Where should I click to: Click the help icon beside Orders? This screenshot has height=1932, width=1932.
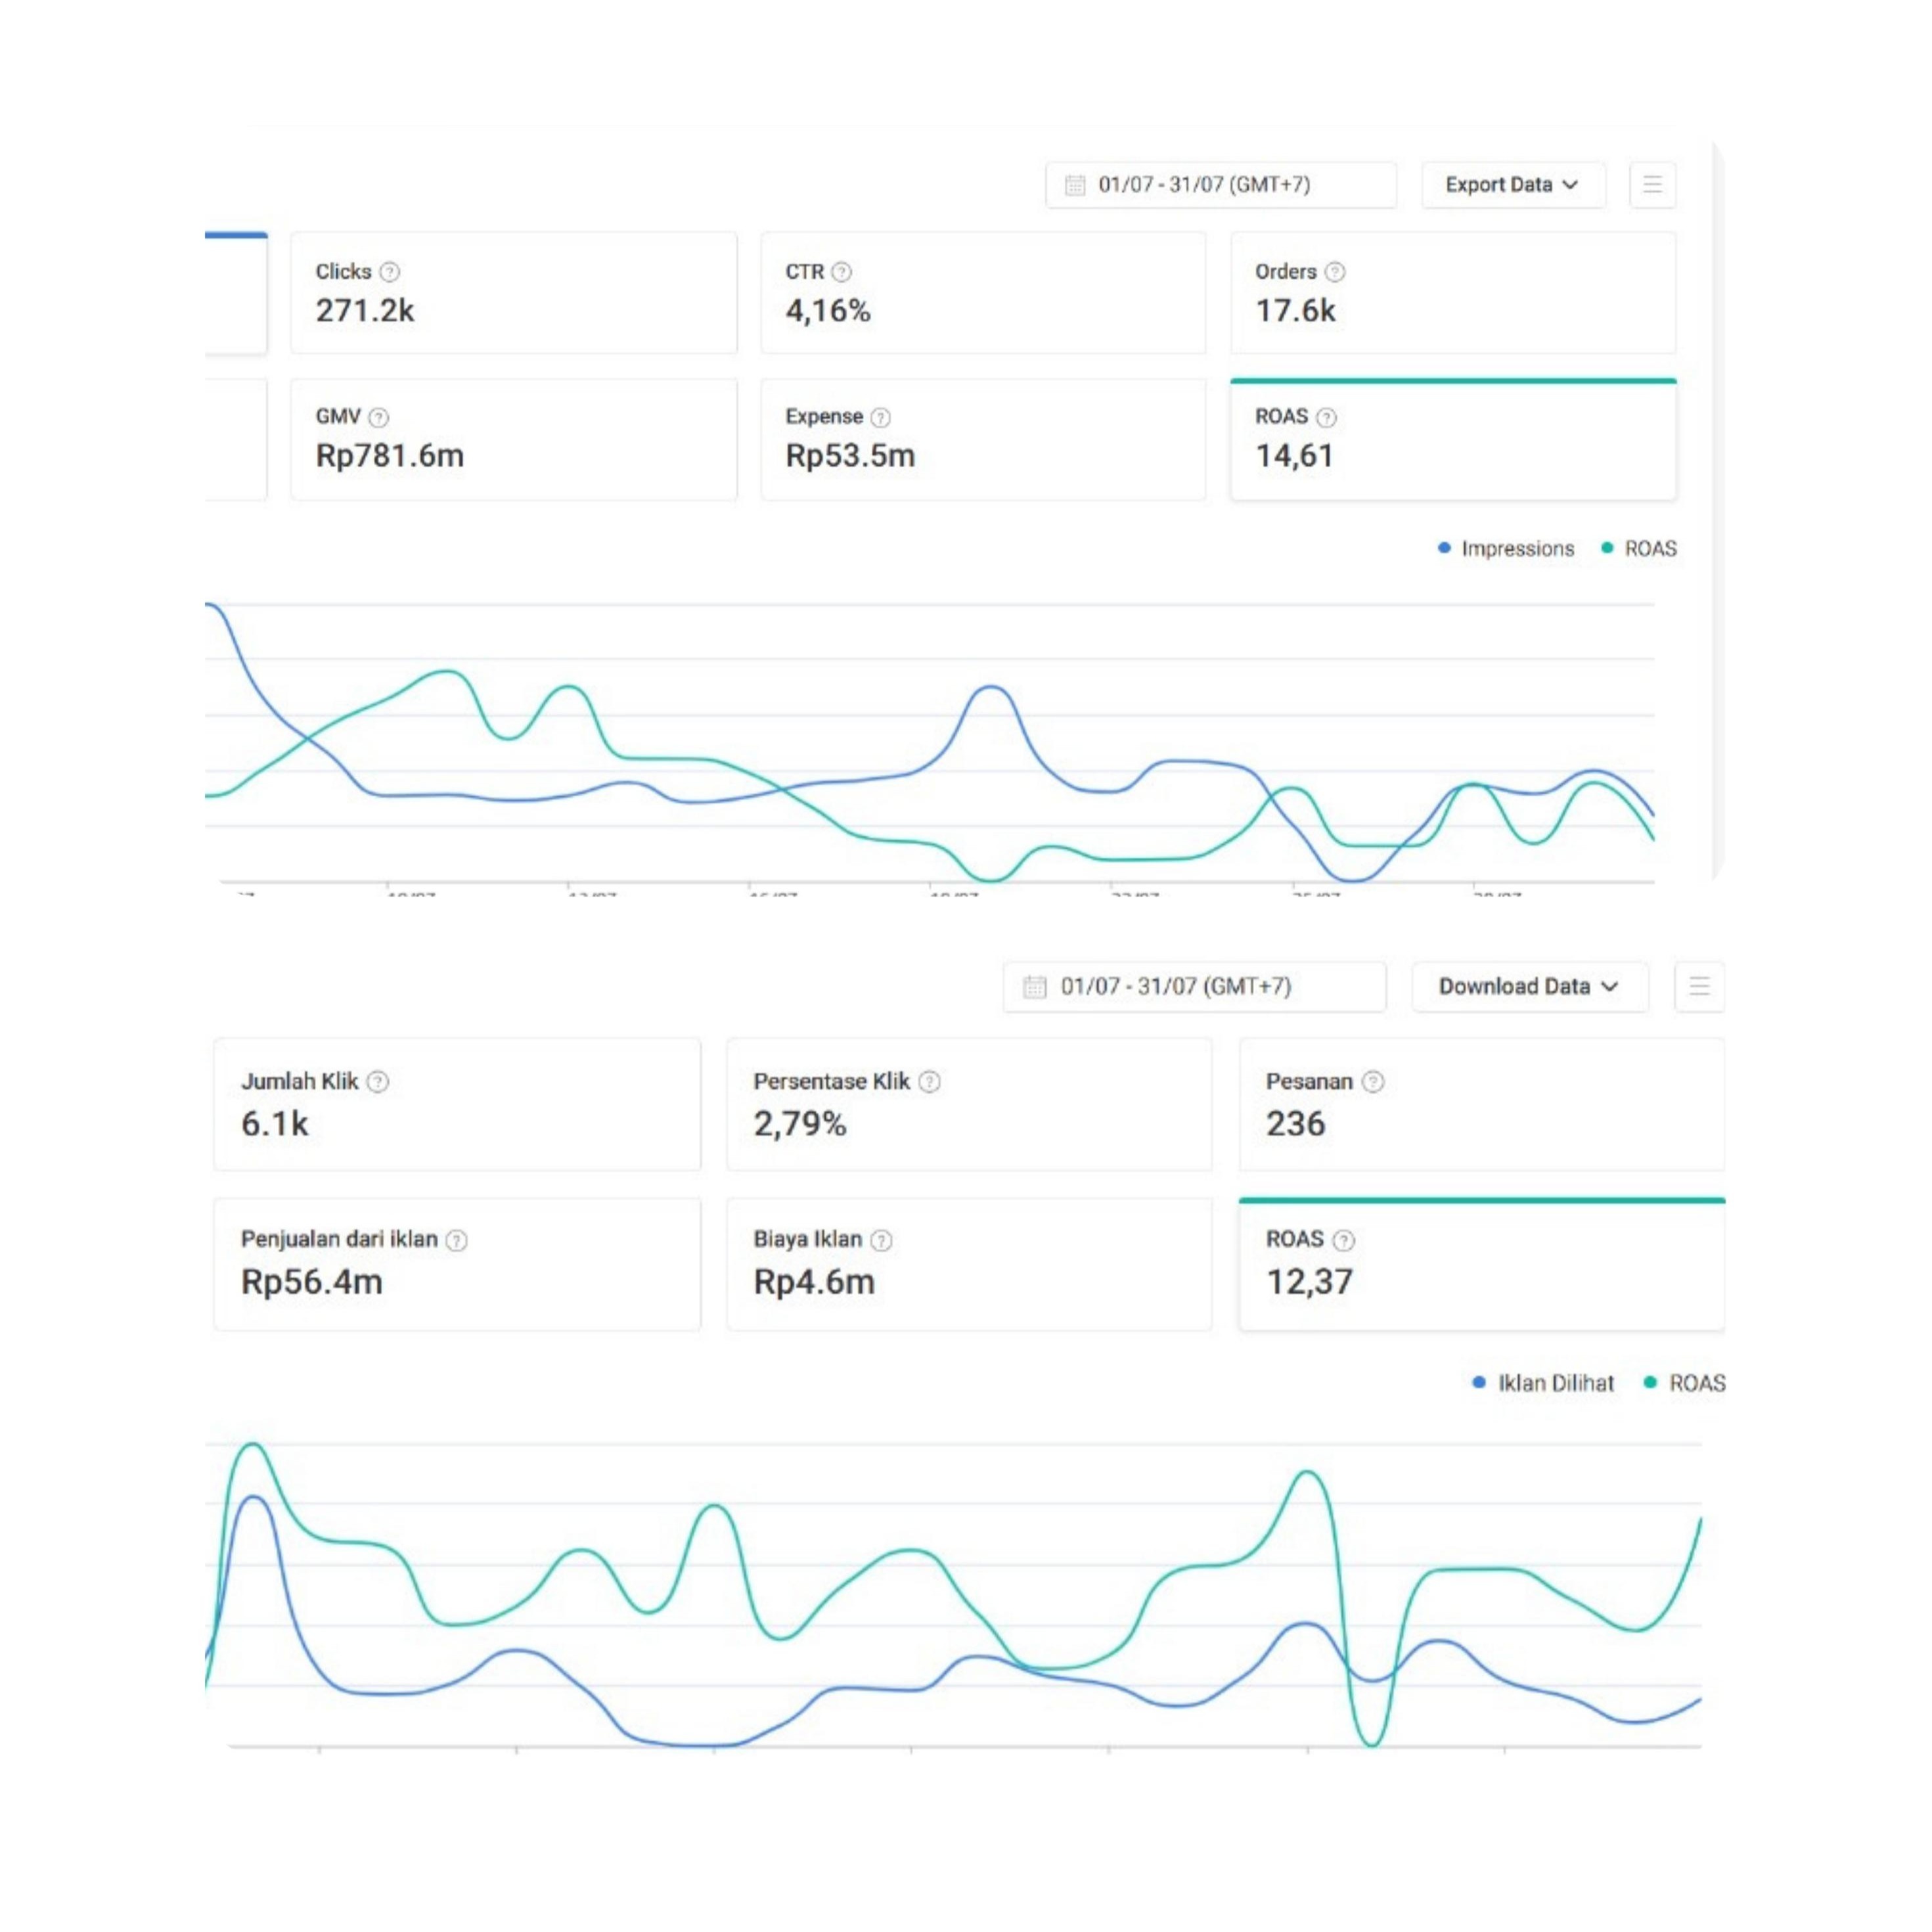click(x=1335, y=272)
